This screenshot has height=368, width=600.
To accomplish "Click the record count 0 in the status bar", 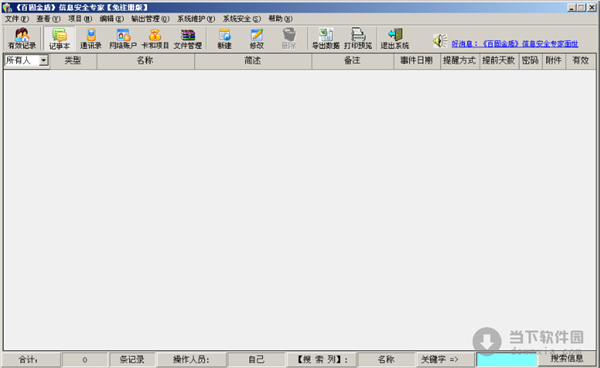I will click(85, 360).
